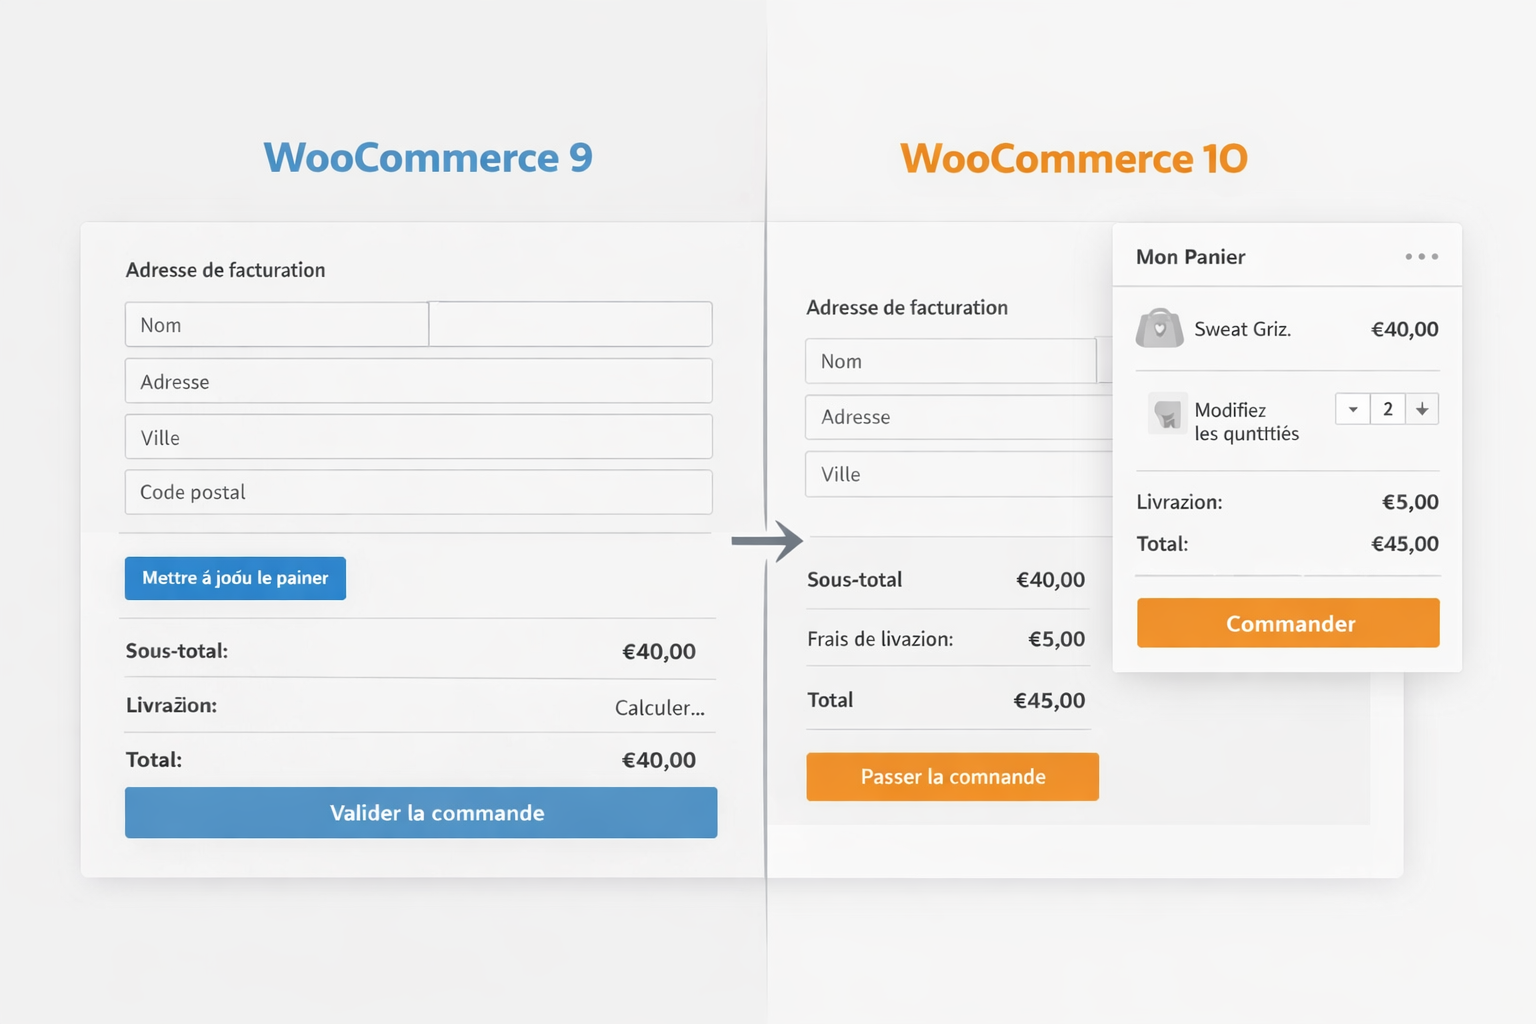Click the plus arrow to increase quantity
Image resolution: width=1536 pixels, height=1024 pixels.
pos(1422,409)
